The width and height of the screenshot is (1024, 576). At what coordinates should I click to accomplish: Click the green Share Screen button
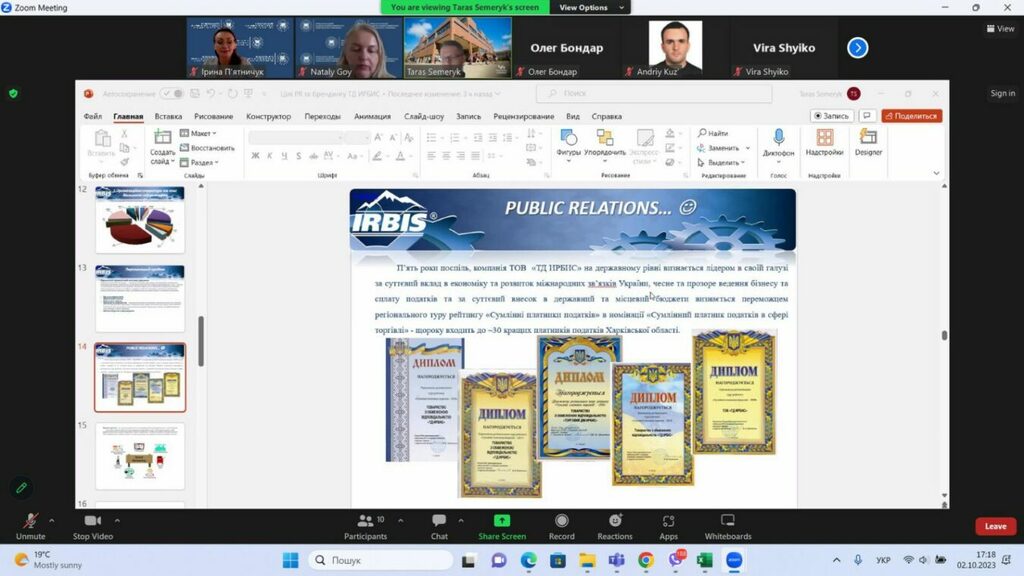[x=502, y=522]
